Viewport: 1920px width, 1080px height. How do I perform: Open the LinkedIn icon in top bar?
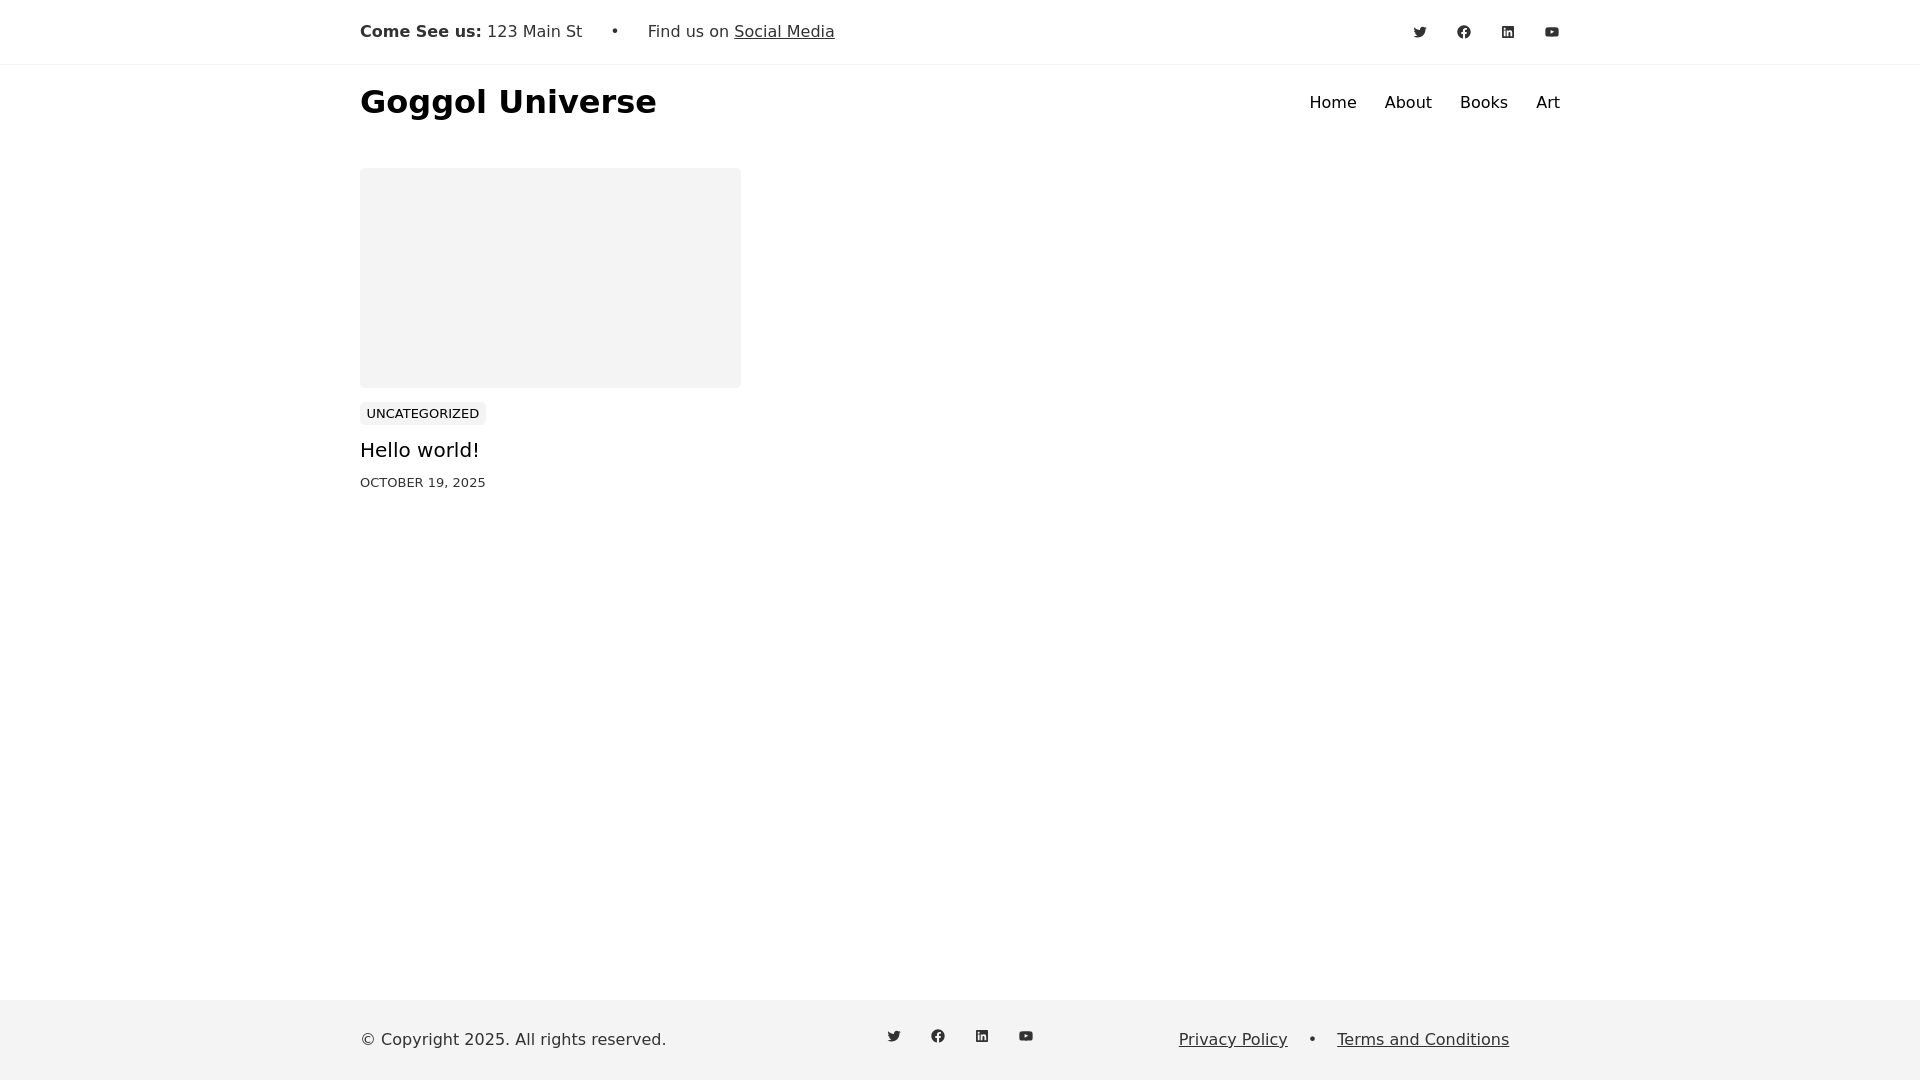(x=1508, y=32)
